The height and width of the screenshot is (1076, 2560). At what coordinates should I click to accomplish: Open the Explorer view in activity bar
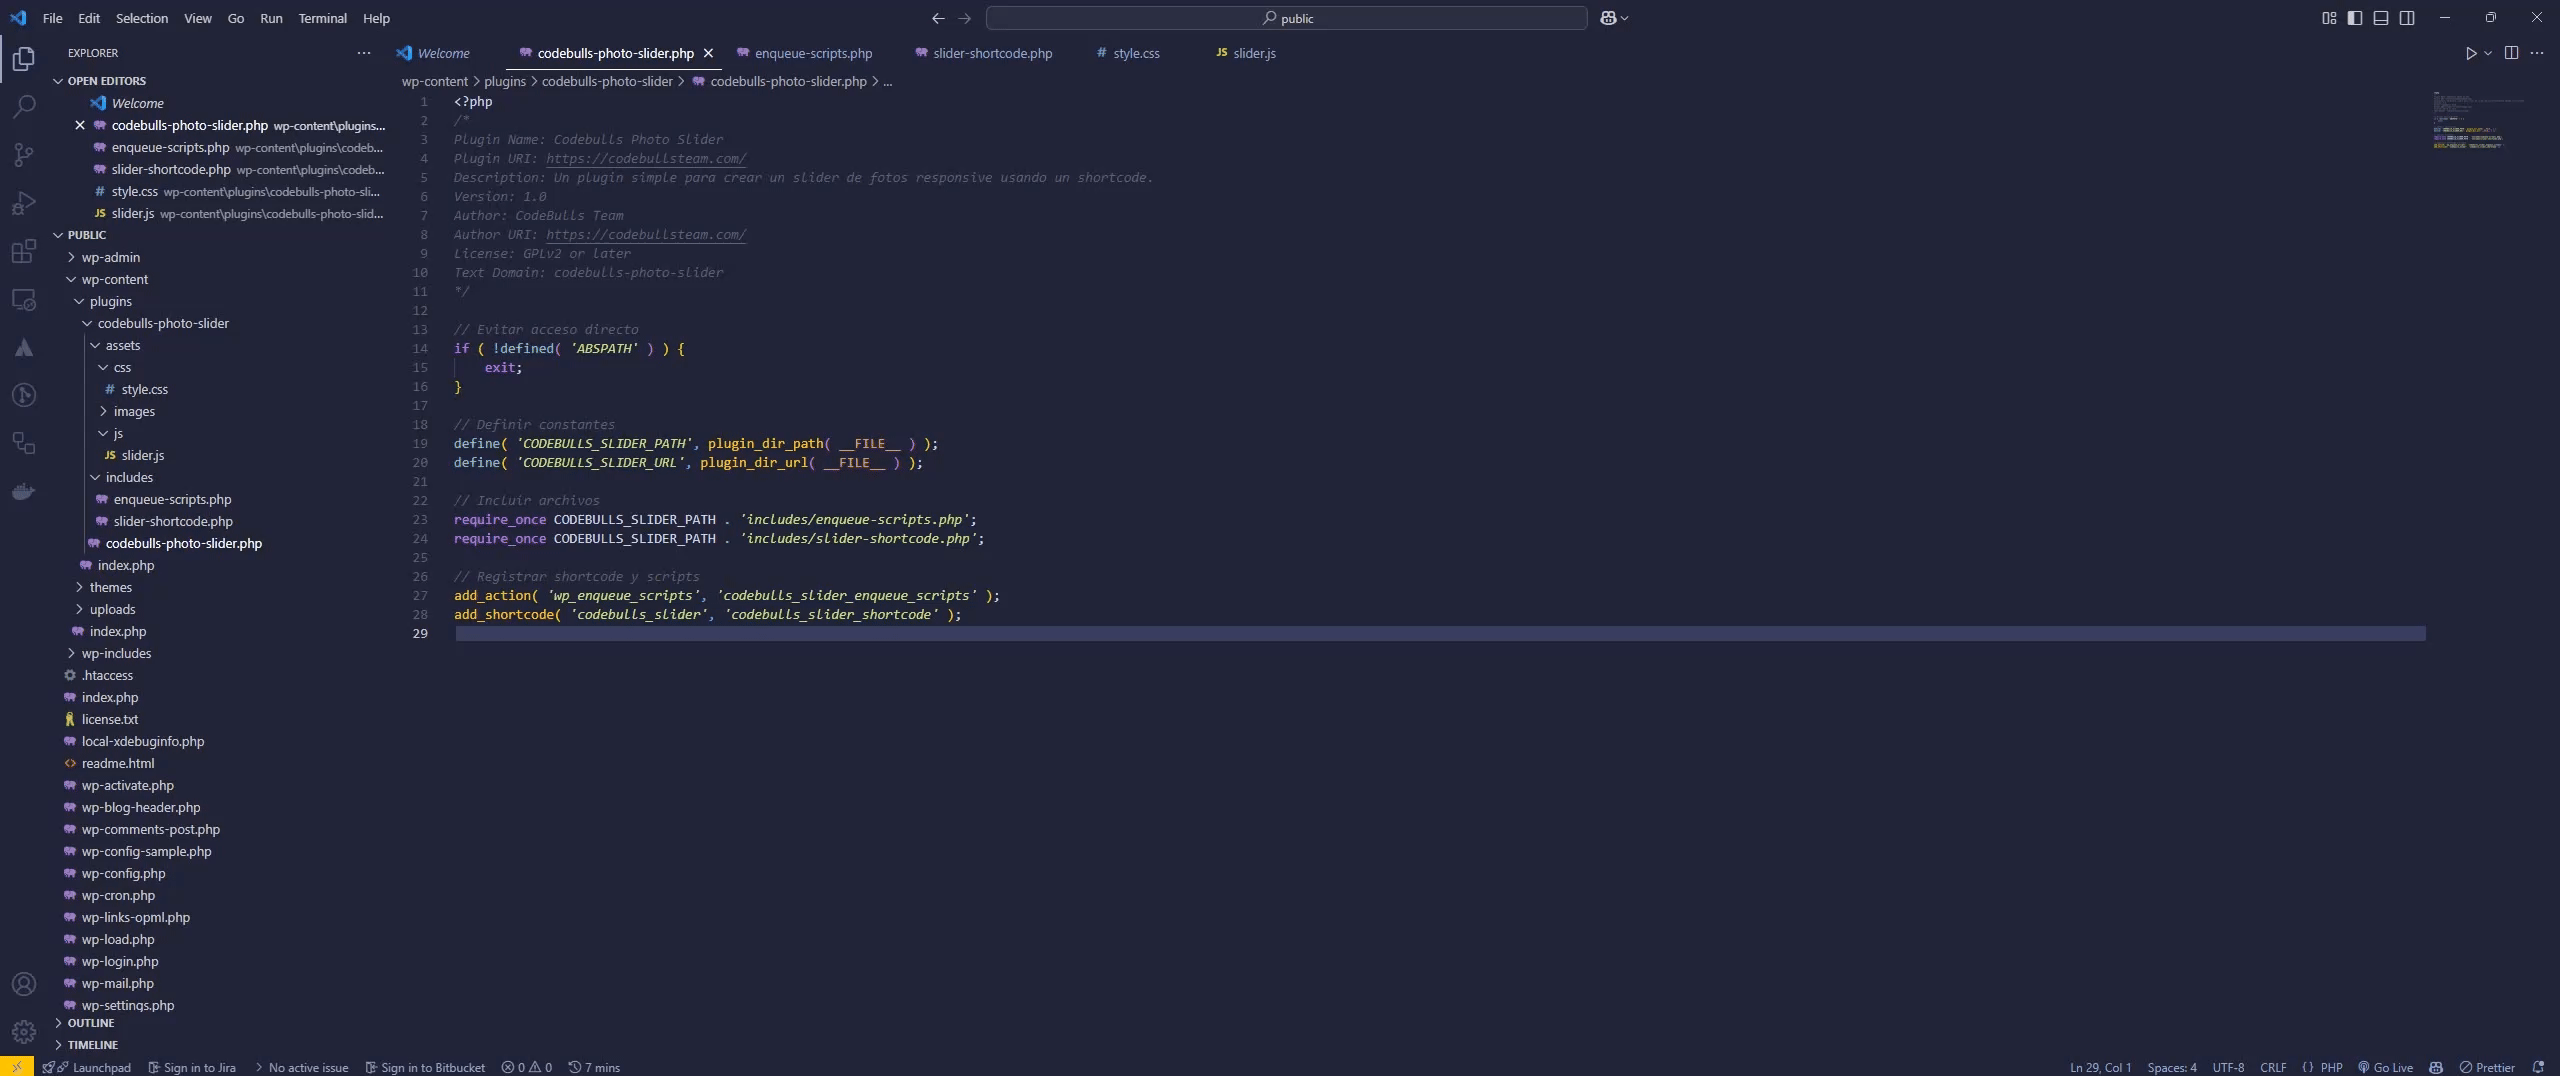click(x=24, y=59)
